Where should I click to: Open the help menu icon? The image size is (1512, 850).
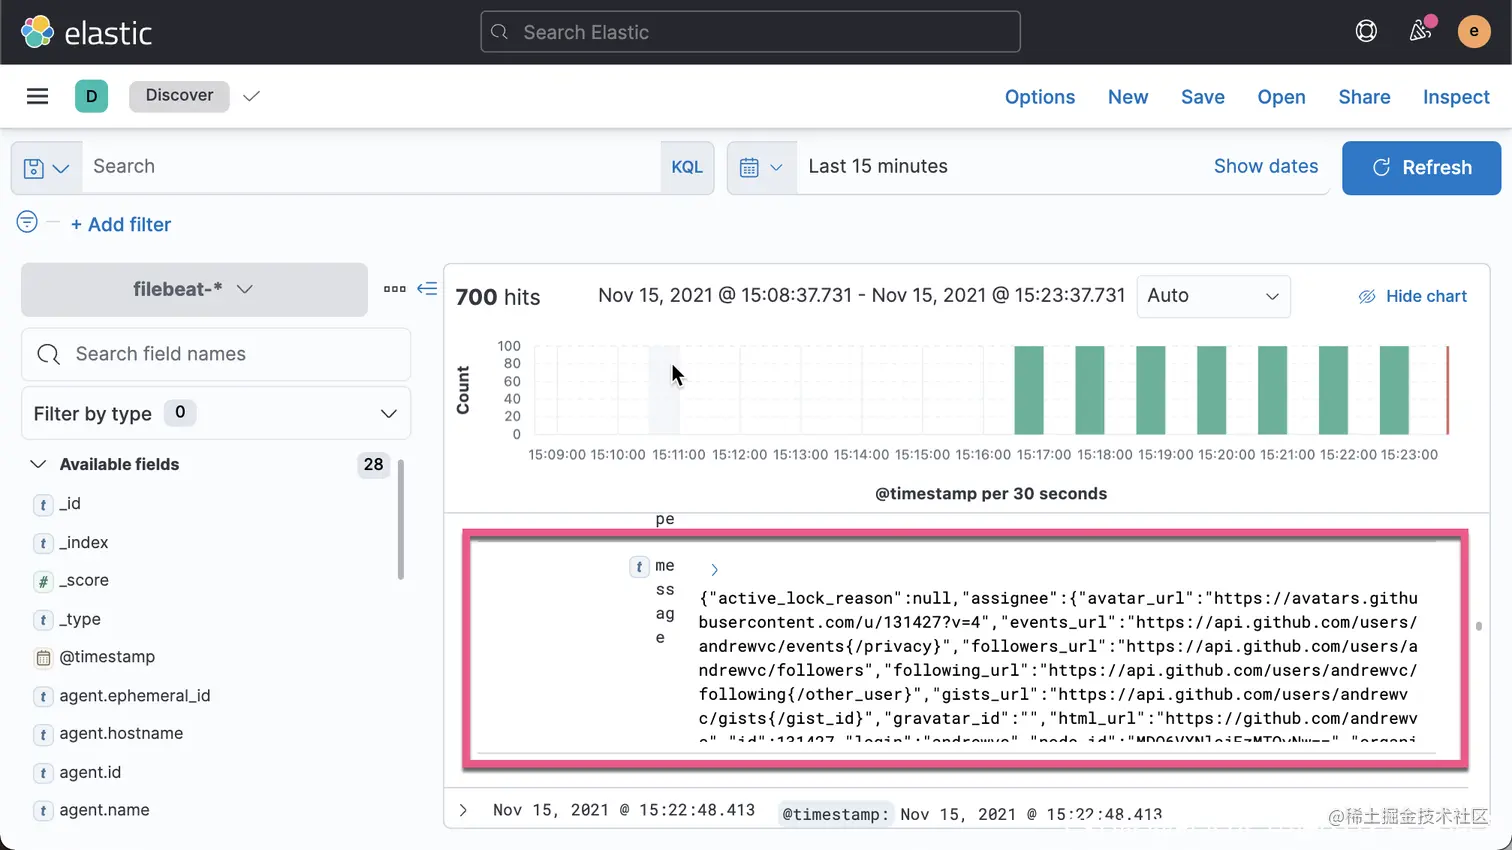point(1366,32)
